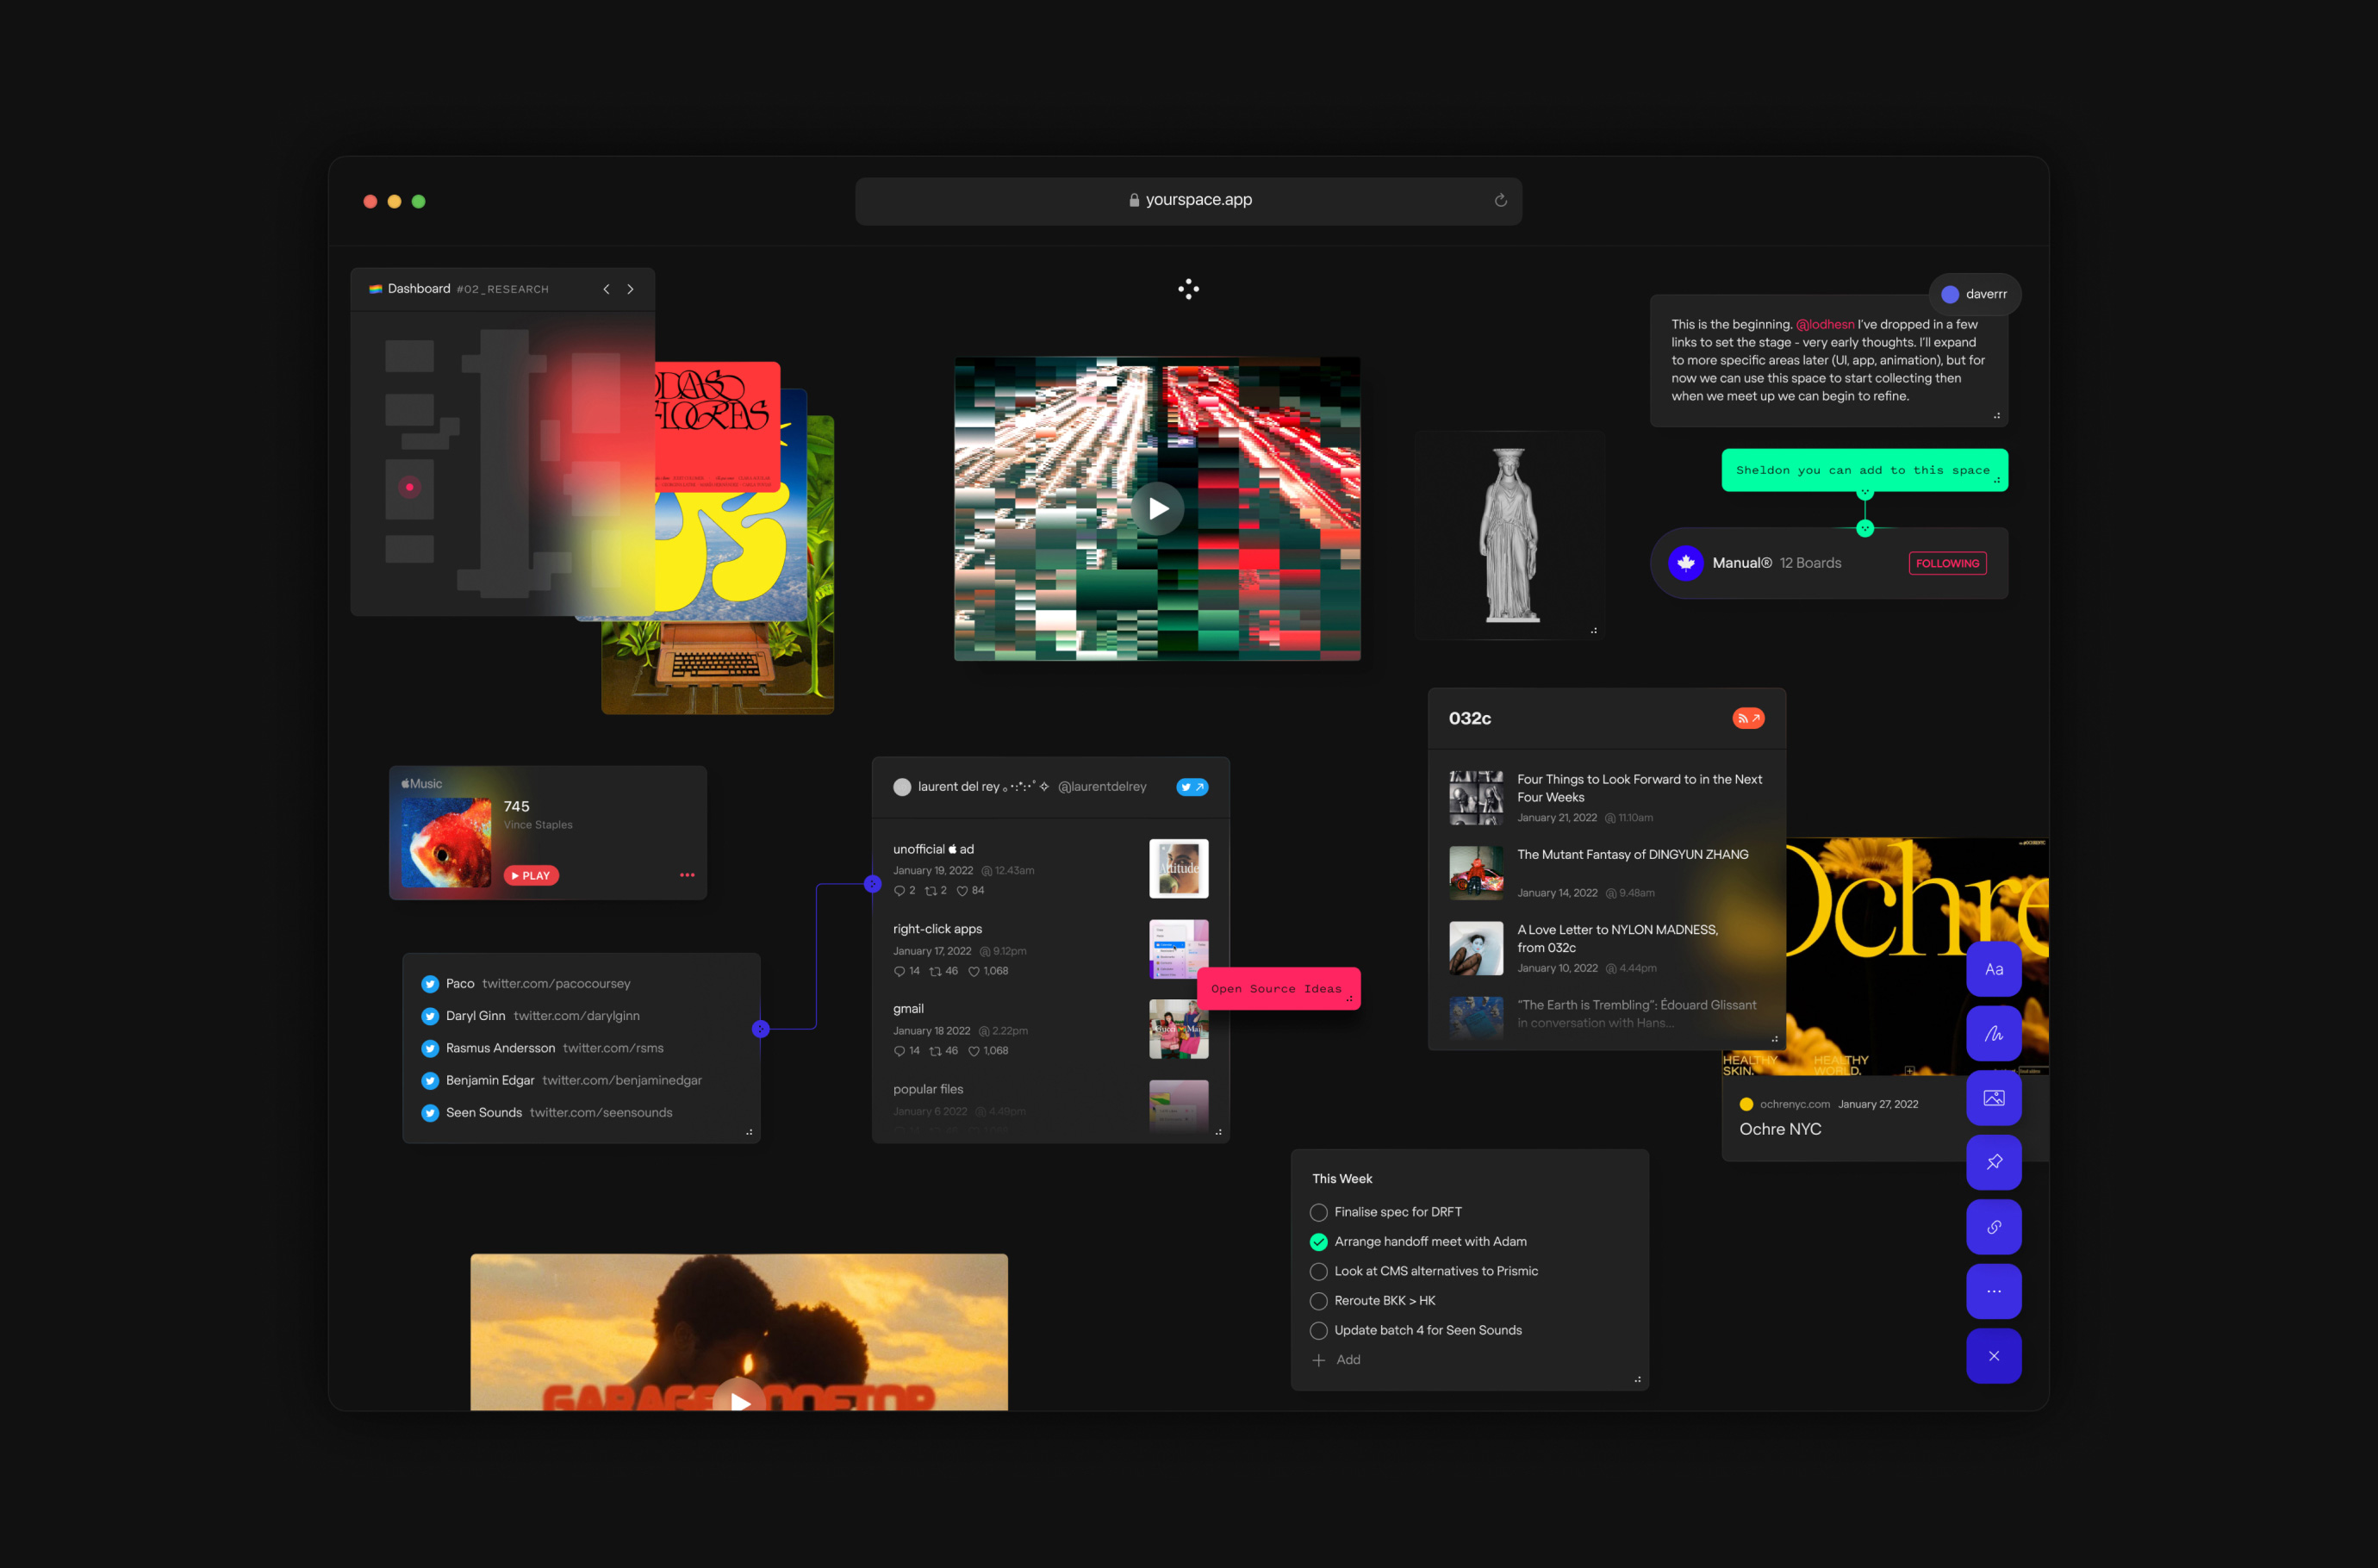2378x1568 pixels.
Task: Open the 032c RSS feed badge
Action: coord(1748,718)
